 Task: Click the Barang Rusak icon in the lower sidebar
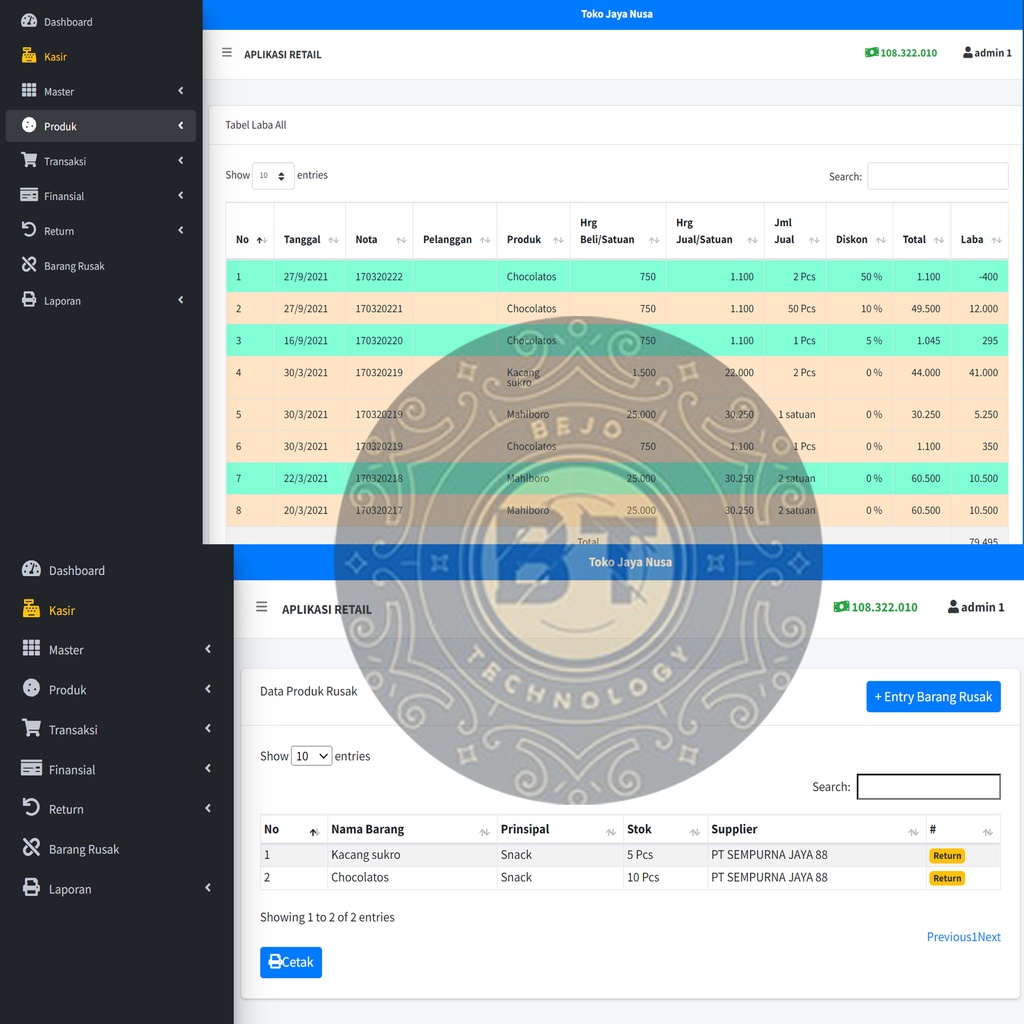pos(32,849)
